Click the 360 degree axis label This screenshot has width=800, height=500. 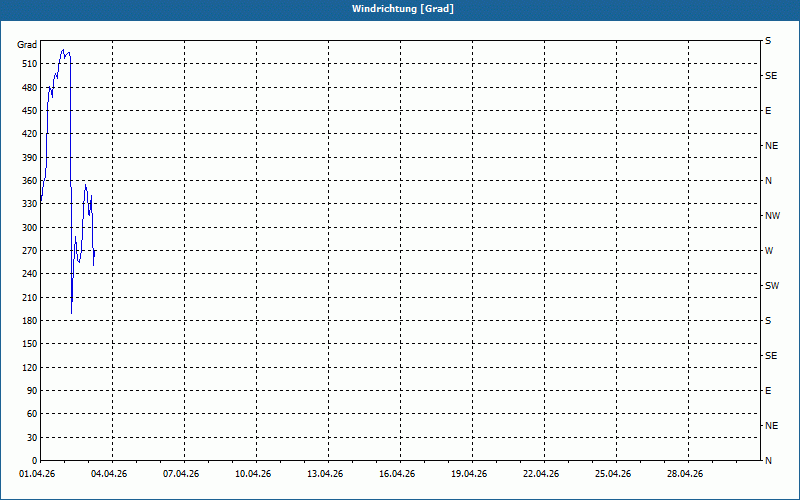point(28,181)
